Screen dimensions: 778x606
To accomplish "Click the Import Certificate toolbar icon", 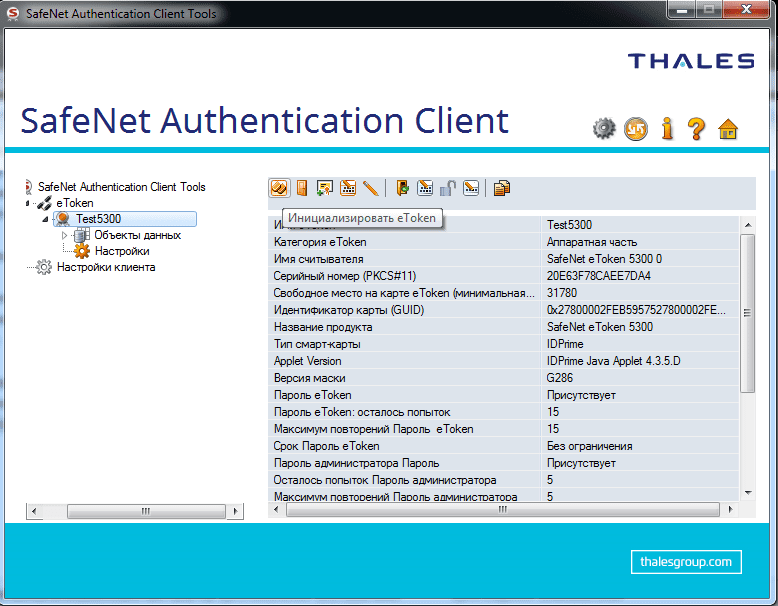I will click(x=325, y=189).
